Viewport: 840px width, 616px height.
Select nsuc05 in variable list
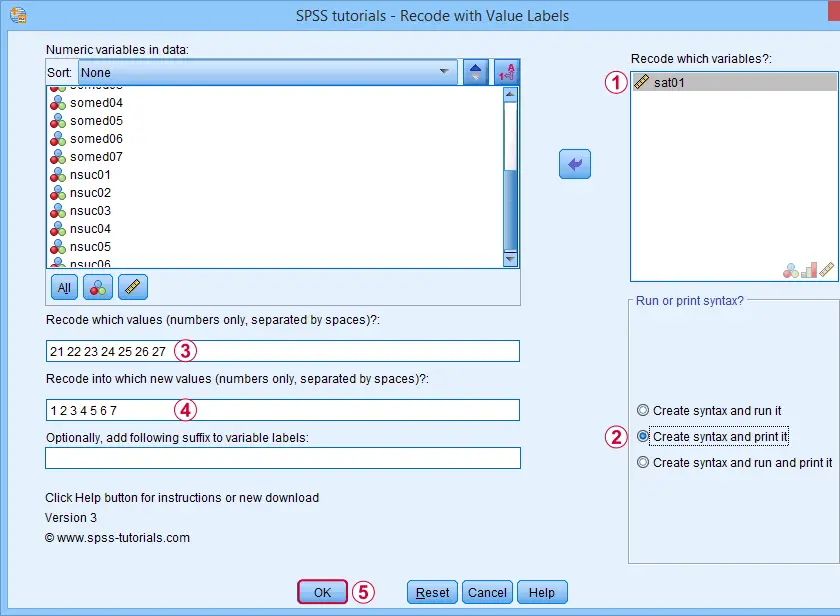pyautogui.click(x=275, y=247)
